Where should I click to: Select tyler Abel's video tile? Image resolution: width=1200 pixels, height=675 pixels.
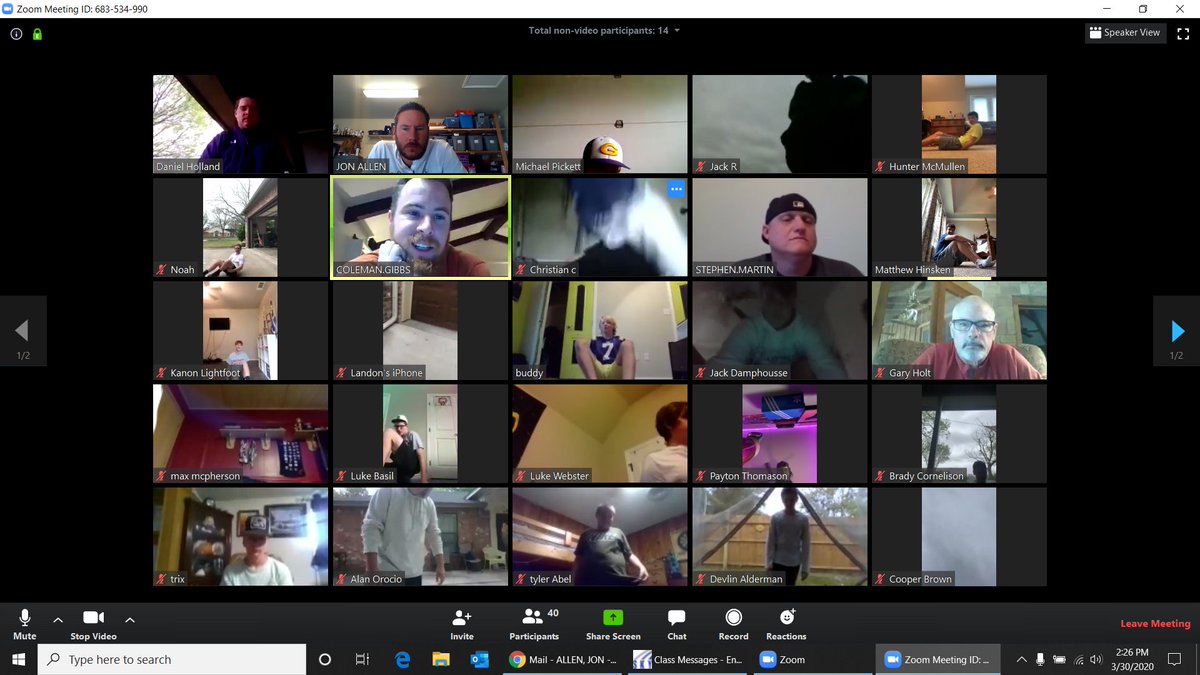[x=600, y=536]
